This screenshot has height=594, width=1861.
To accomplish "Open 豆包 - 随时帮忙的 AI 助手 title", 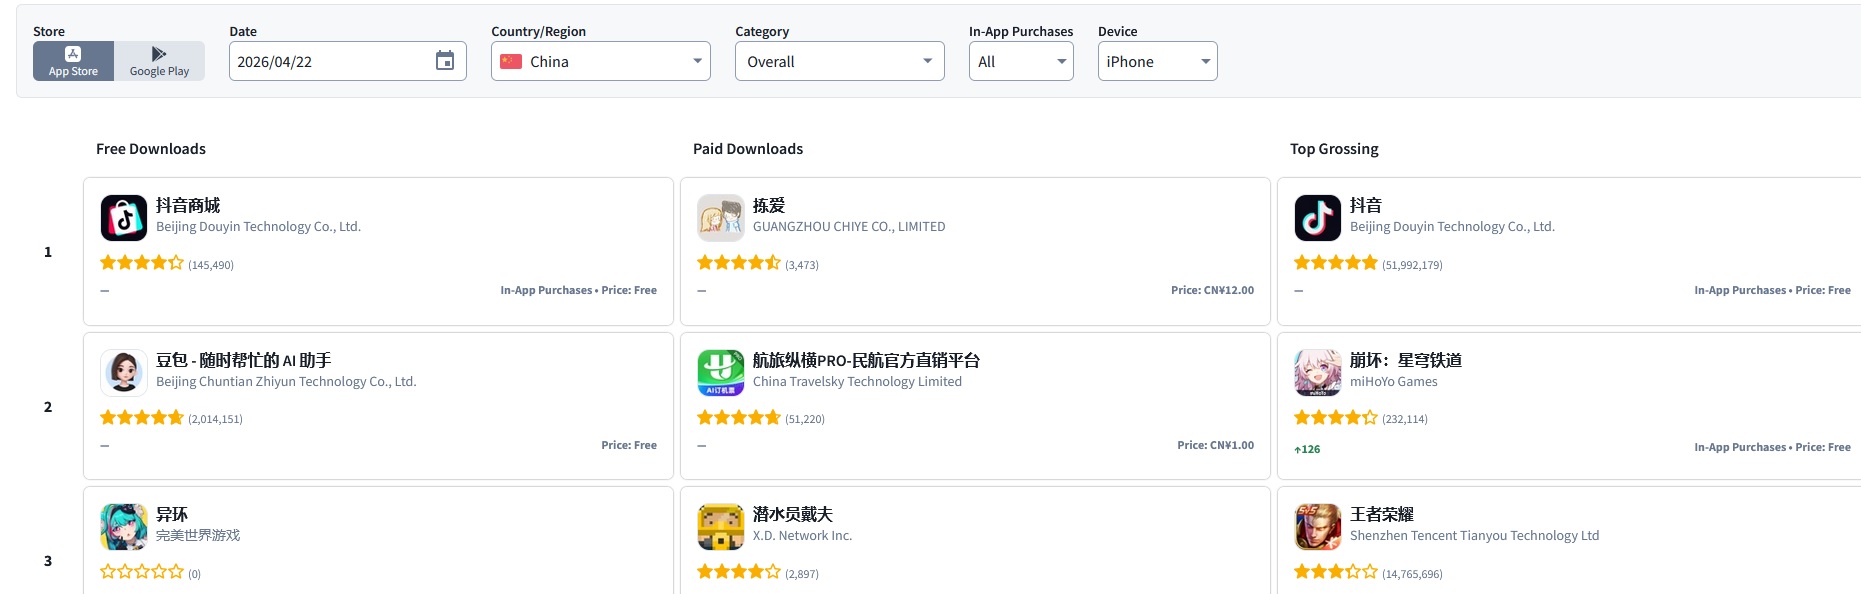I will pos(243,360).
